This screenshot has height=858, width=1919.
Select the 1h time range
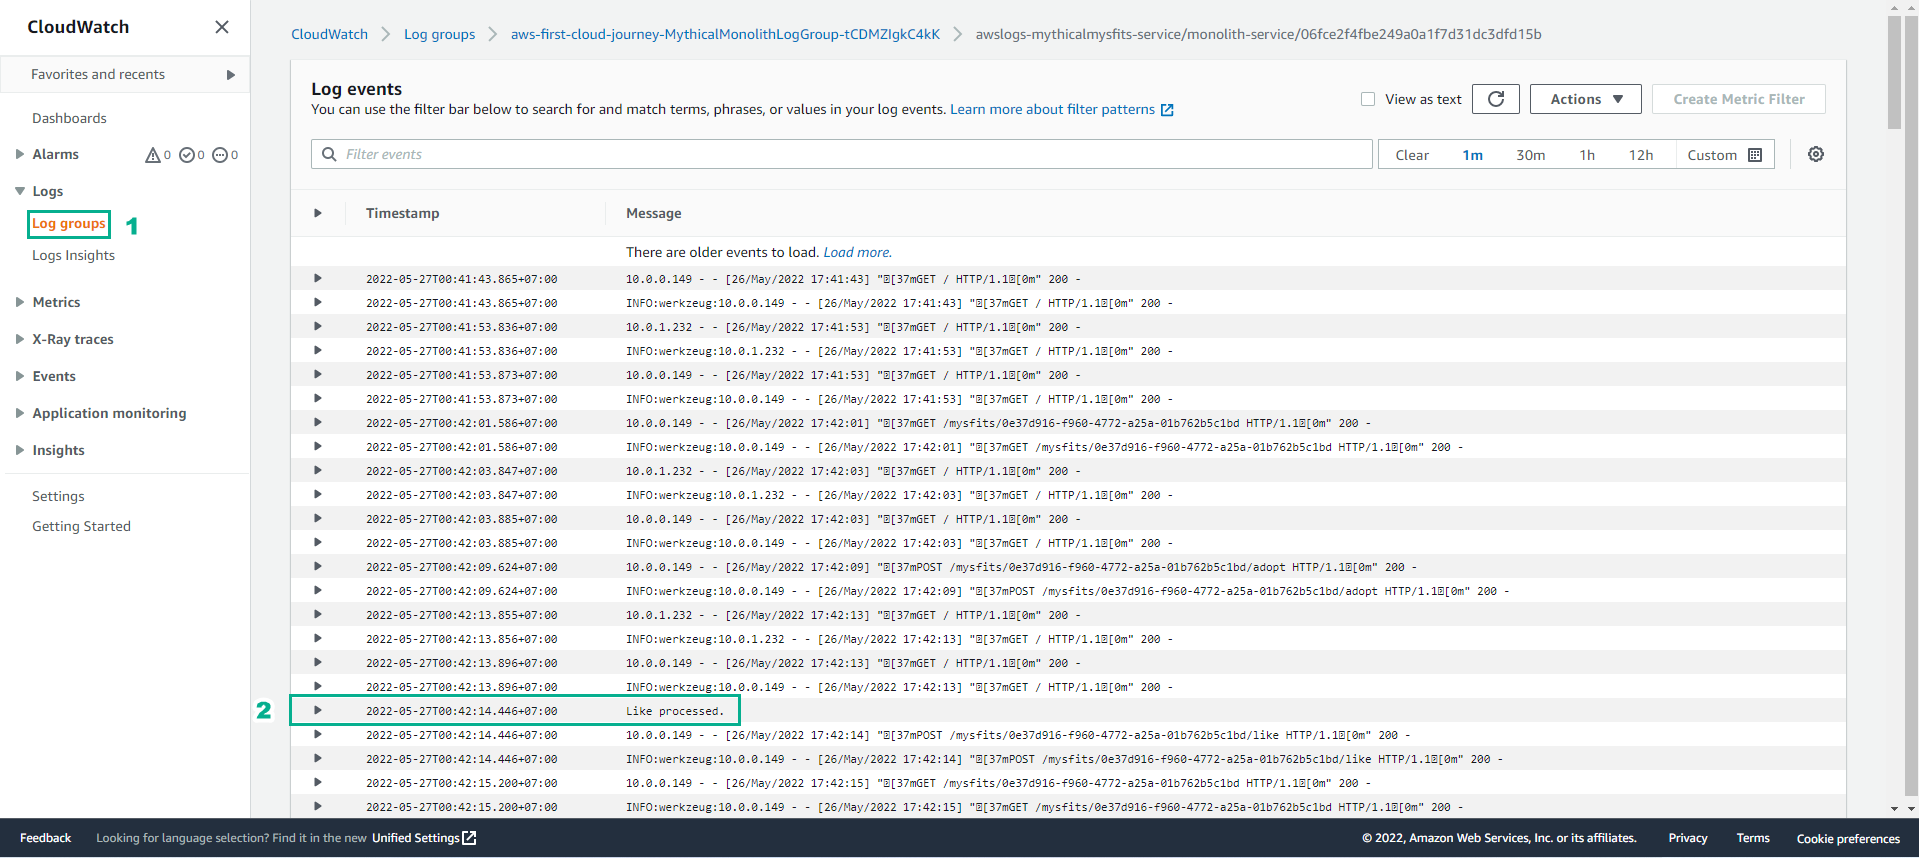coord(1587,155)
